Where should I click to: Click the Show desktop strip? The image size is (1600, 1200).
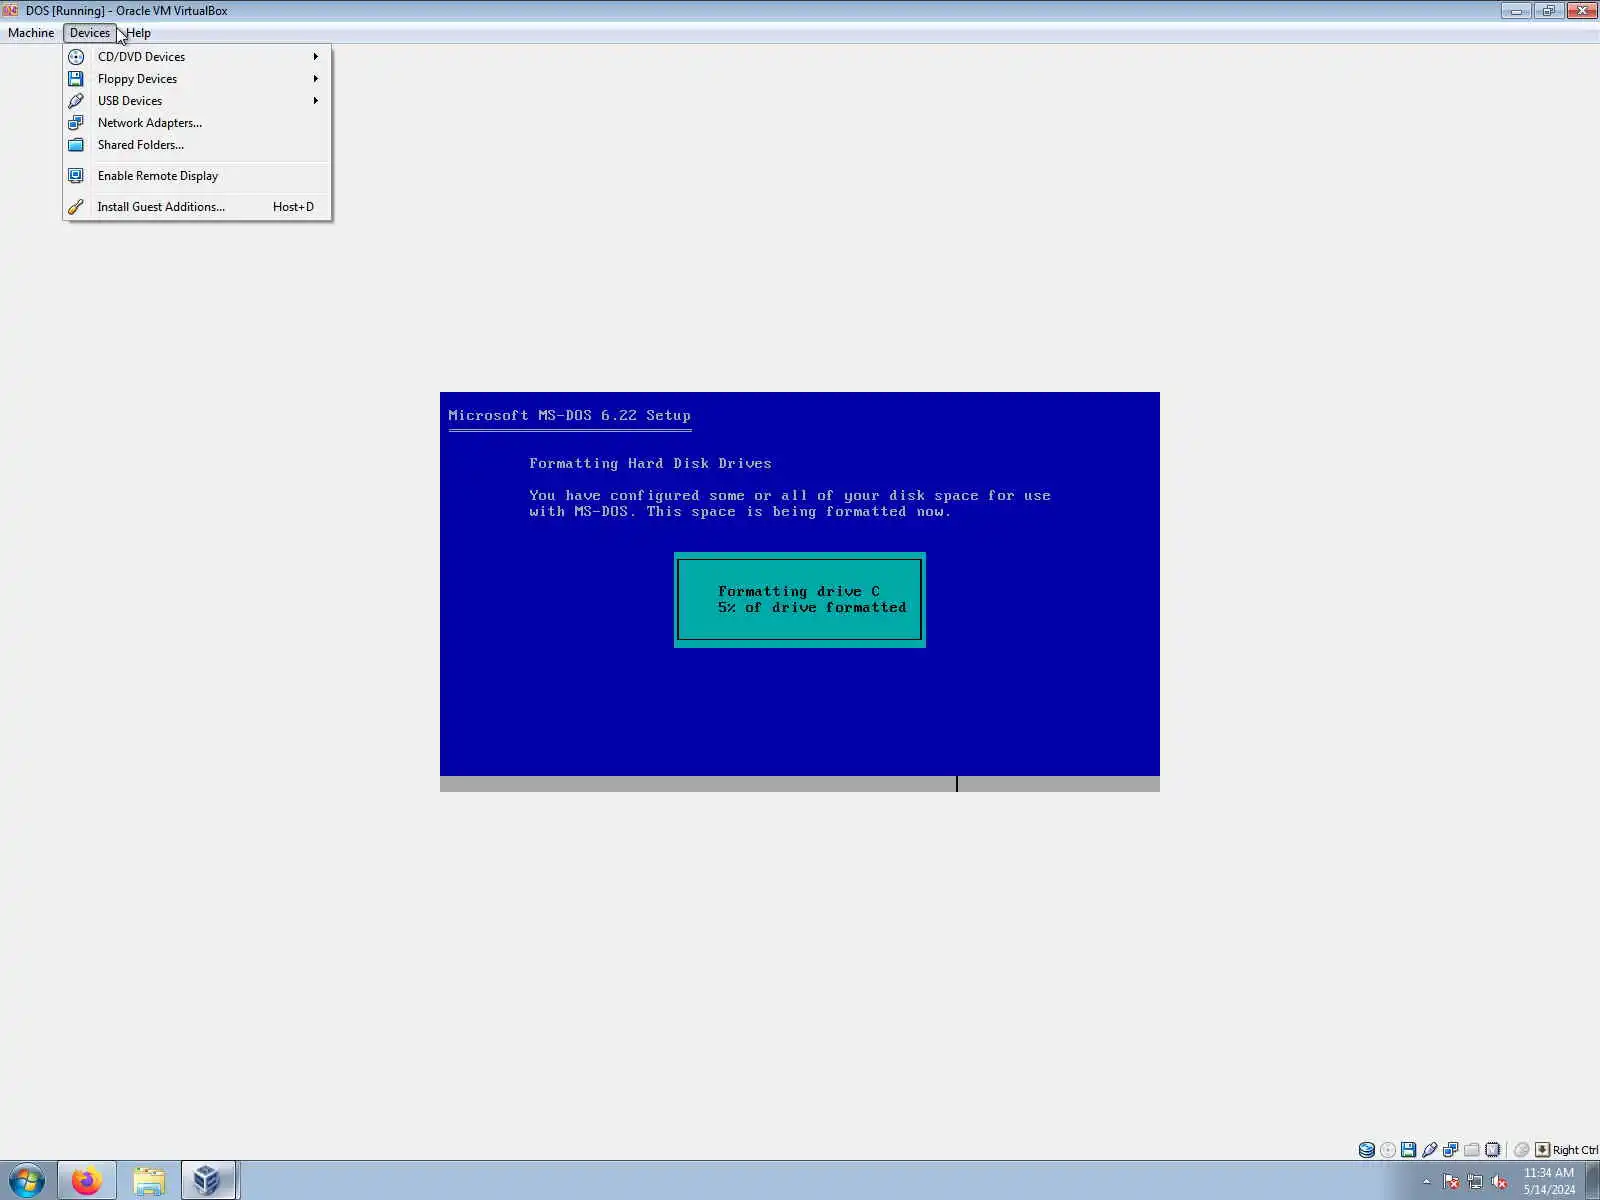pos(1593,1181)
